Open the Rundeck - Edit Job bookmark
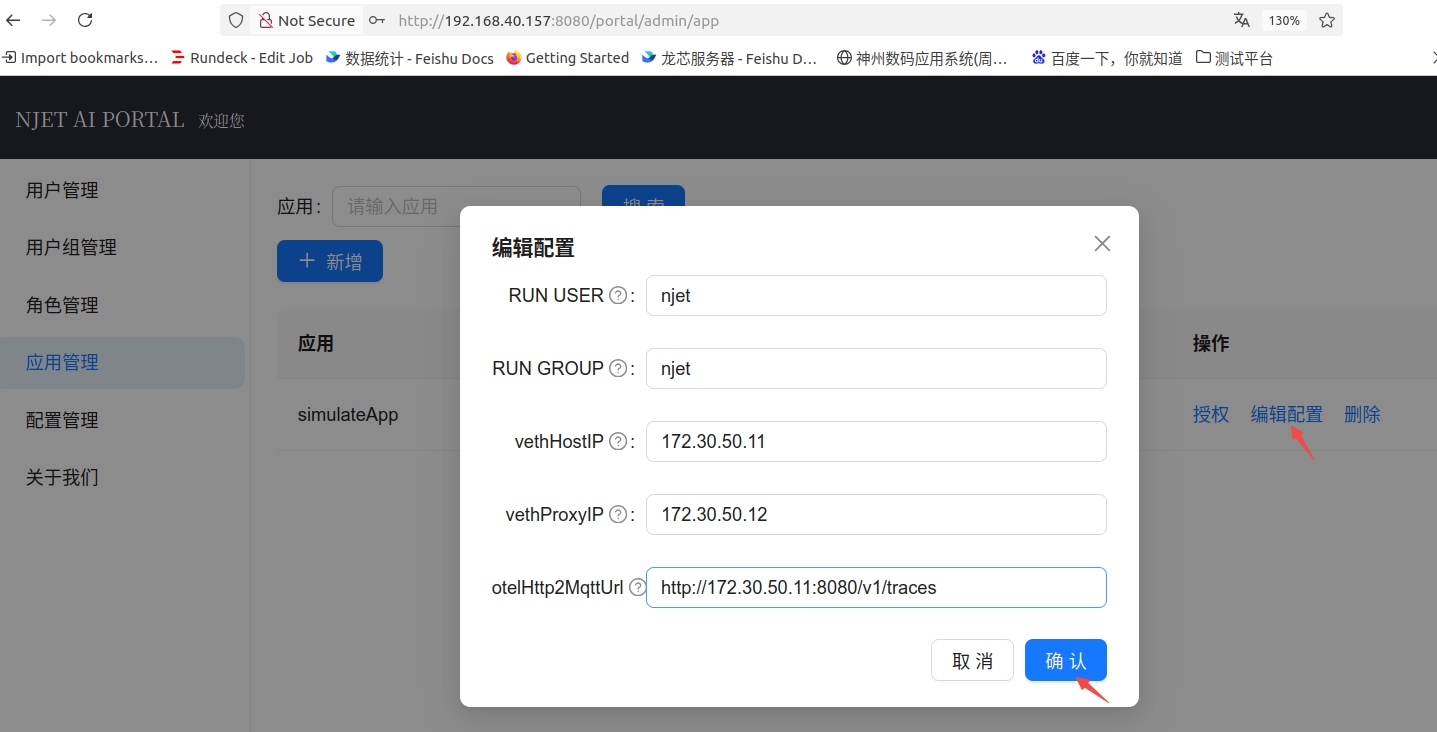 coord(242,58)
